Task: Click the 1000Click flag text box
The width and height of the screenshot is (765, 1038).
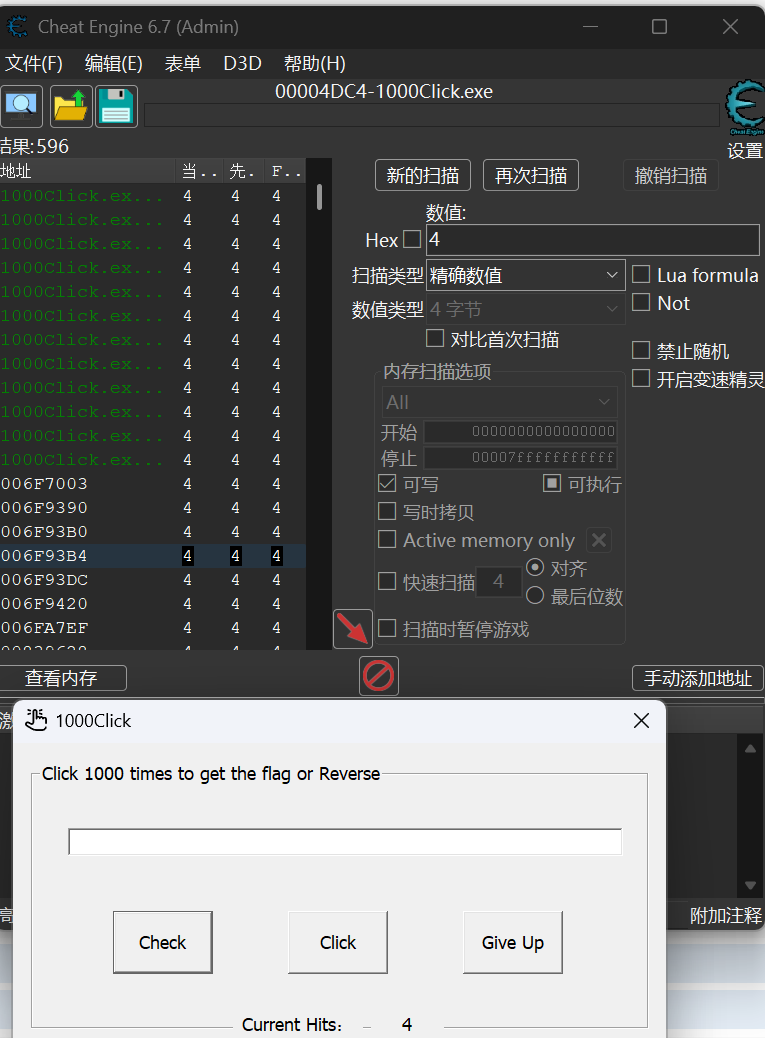Action: [x=345, y=841]
